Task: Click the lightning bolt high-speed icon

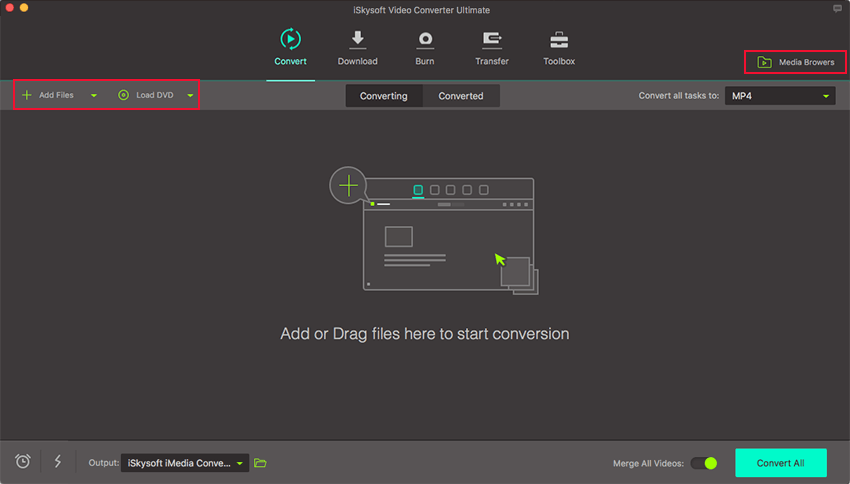Action: pyautogui.click(x=58, y=462)
